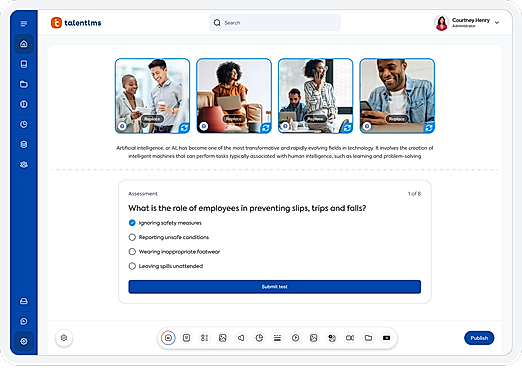This screenshot has width=522, height=368.
Task: Click the circle badge on phone-call image
Action: point(285,126)
